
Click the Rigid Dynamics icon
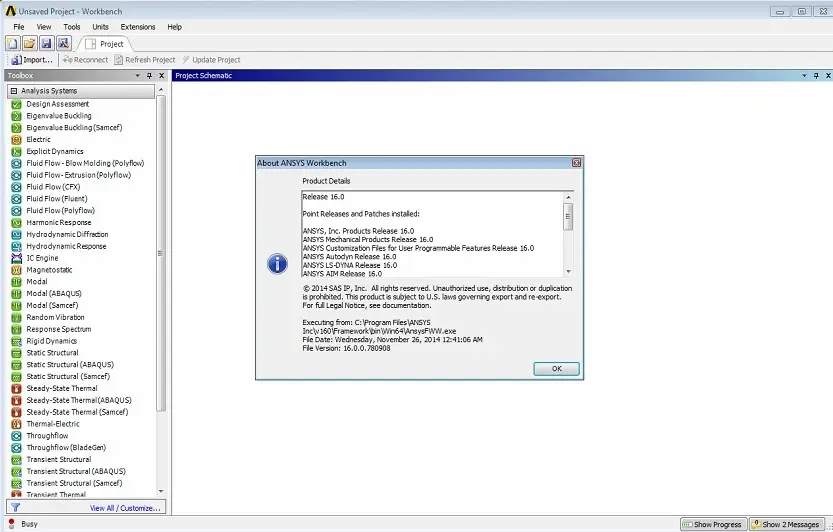(x=16, y=341)
